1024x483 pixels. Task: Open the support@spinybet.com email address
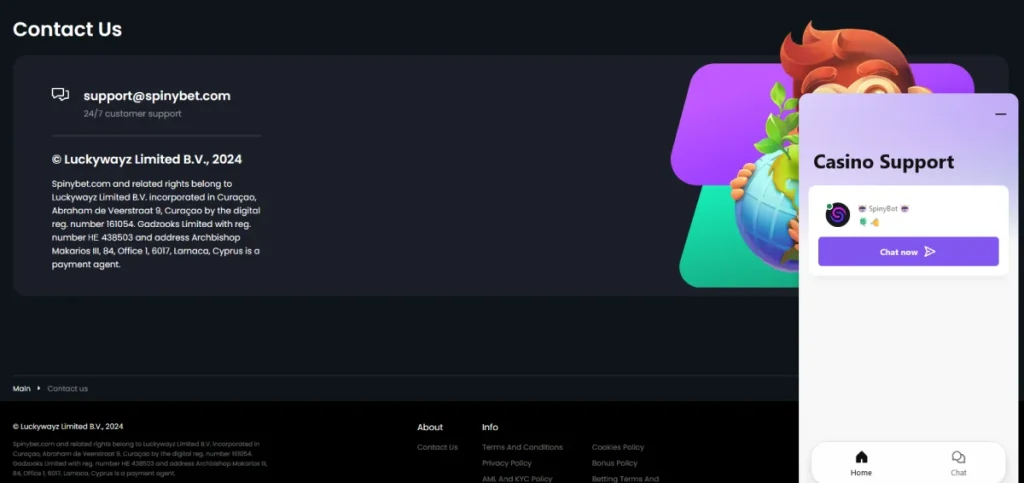coord(157,96)
